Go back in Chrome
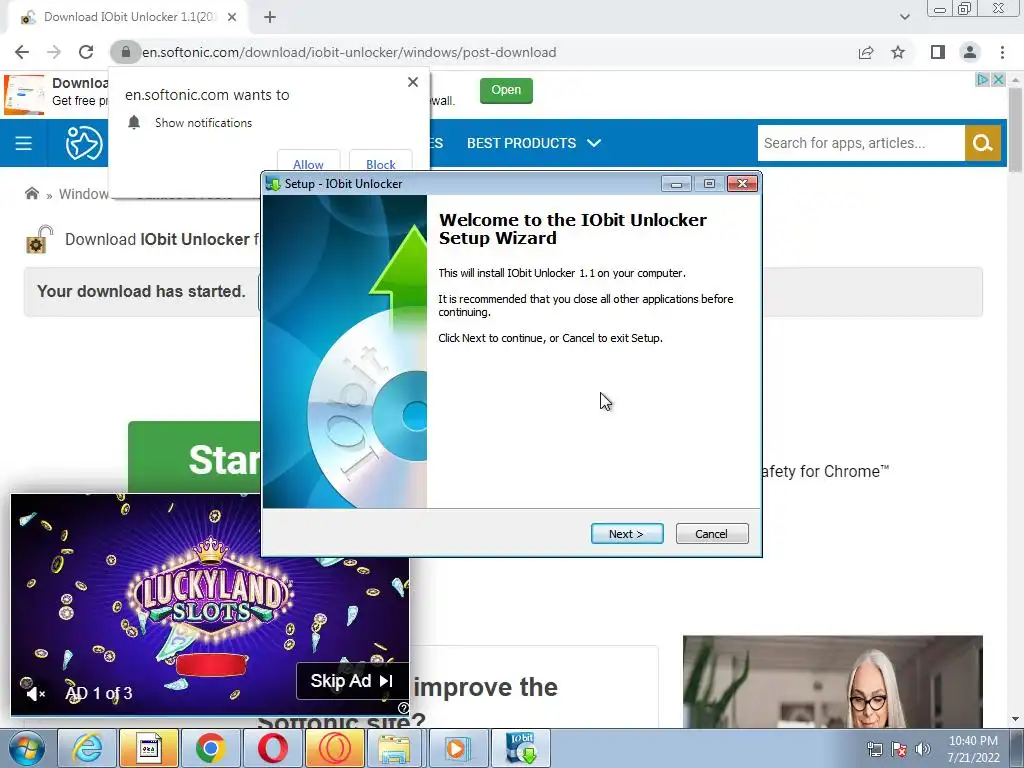Viewport: 1024px width, 768px height. tap(22, 52)
